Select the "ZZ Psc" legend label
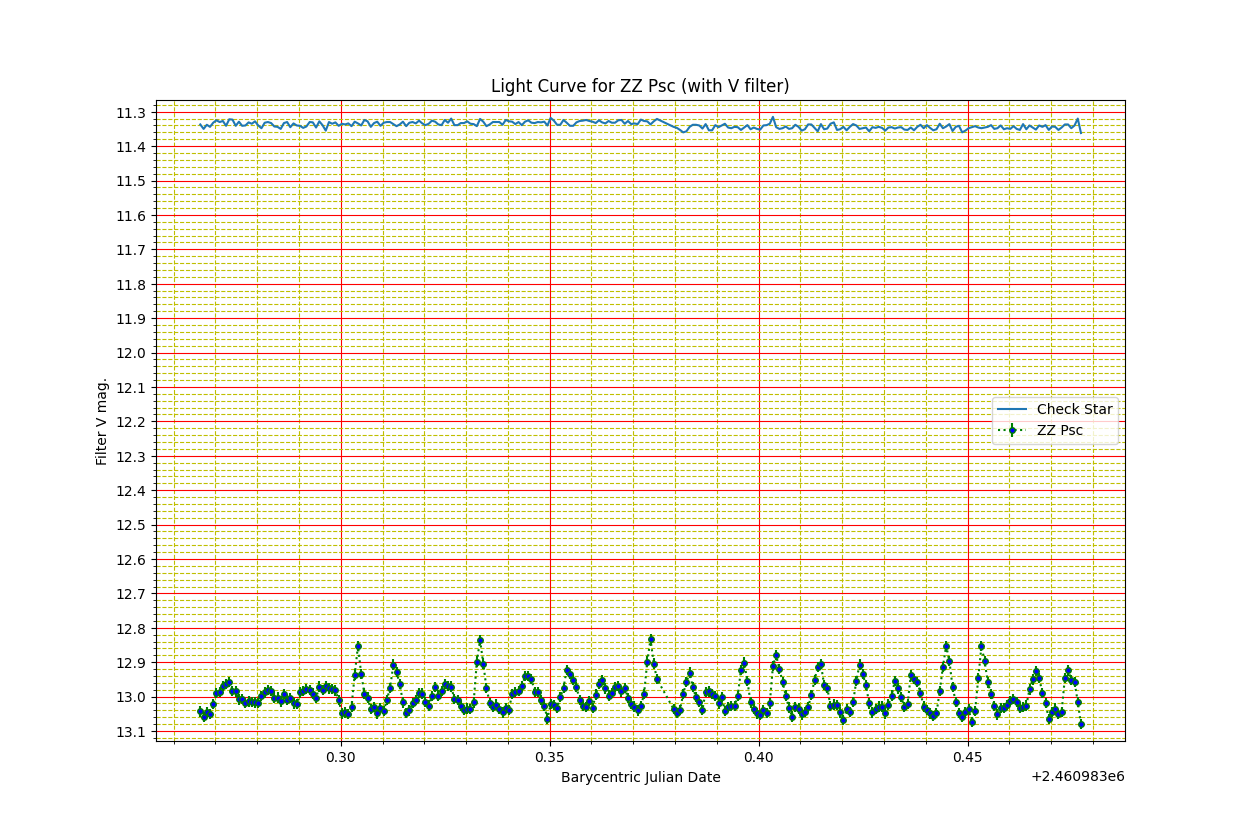Screen dimensions: 1250x833 1059,430
